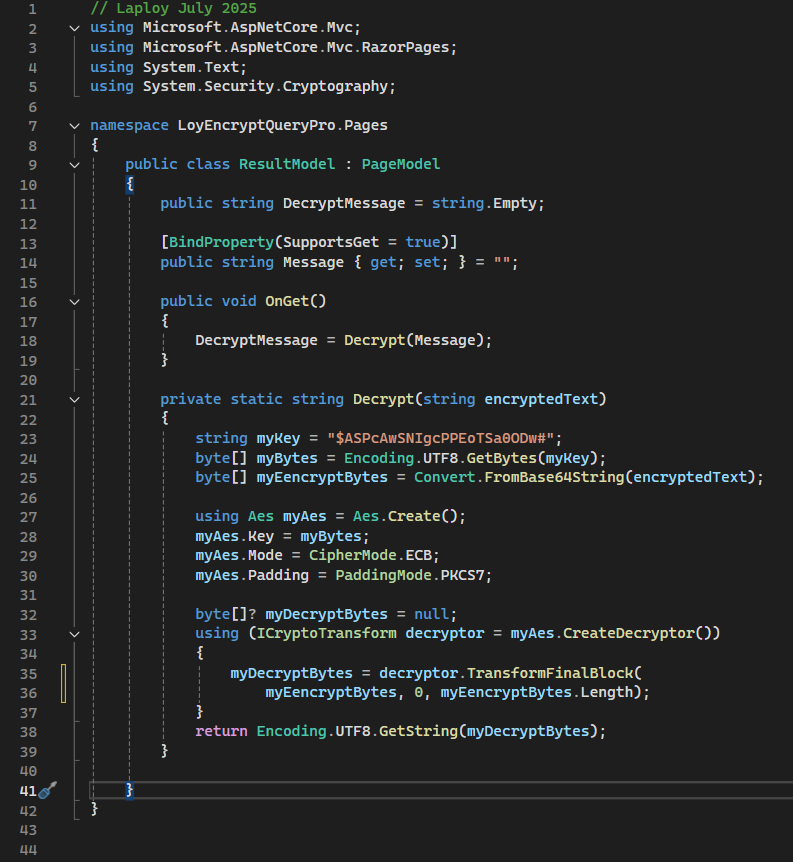The width and height of the screenshot is (793, 862).
Task: Click the yellow change marker beside line 35
Action: coord(64,682)
